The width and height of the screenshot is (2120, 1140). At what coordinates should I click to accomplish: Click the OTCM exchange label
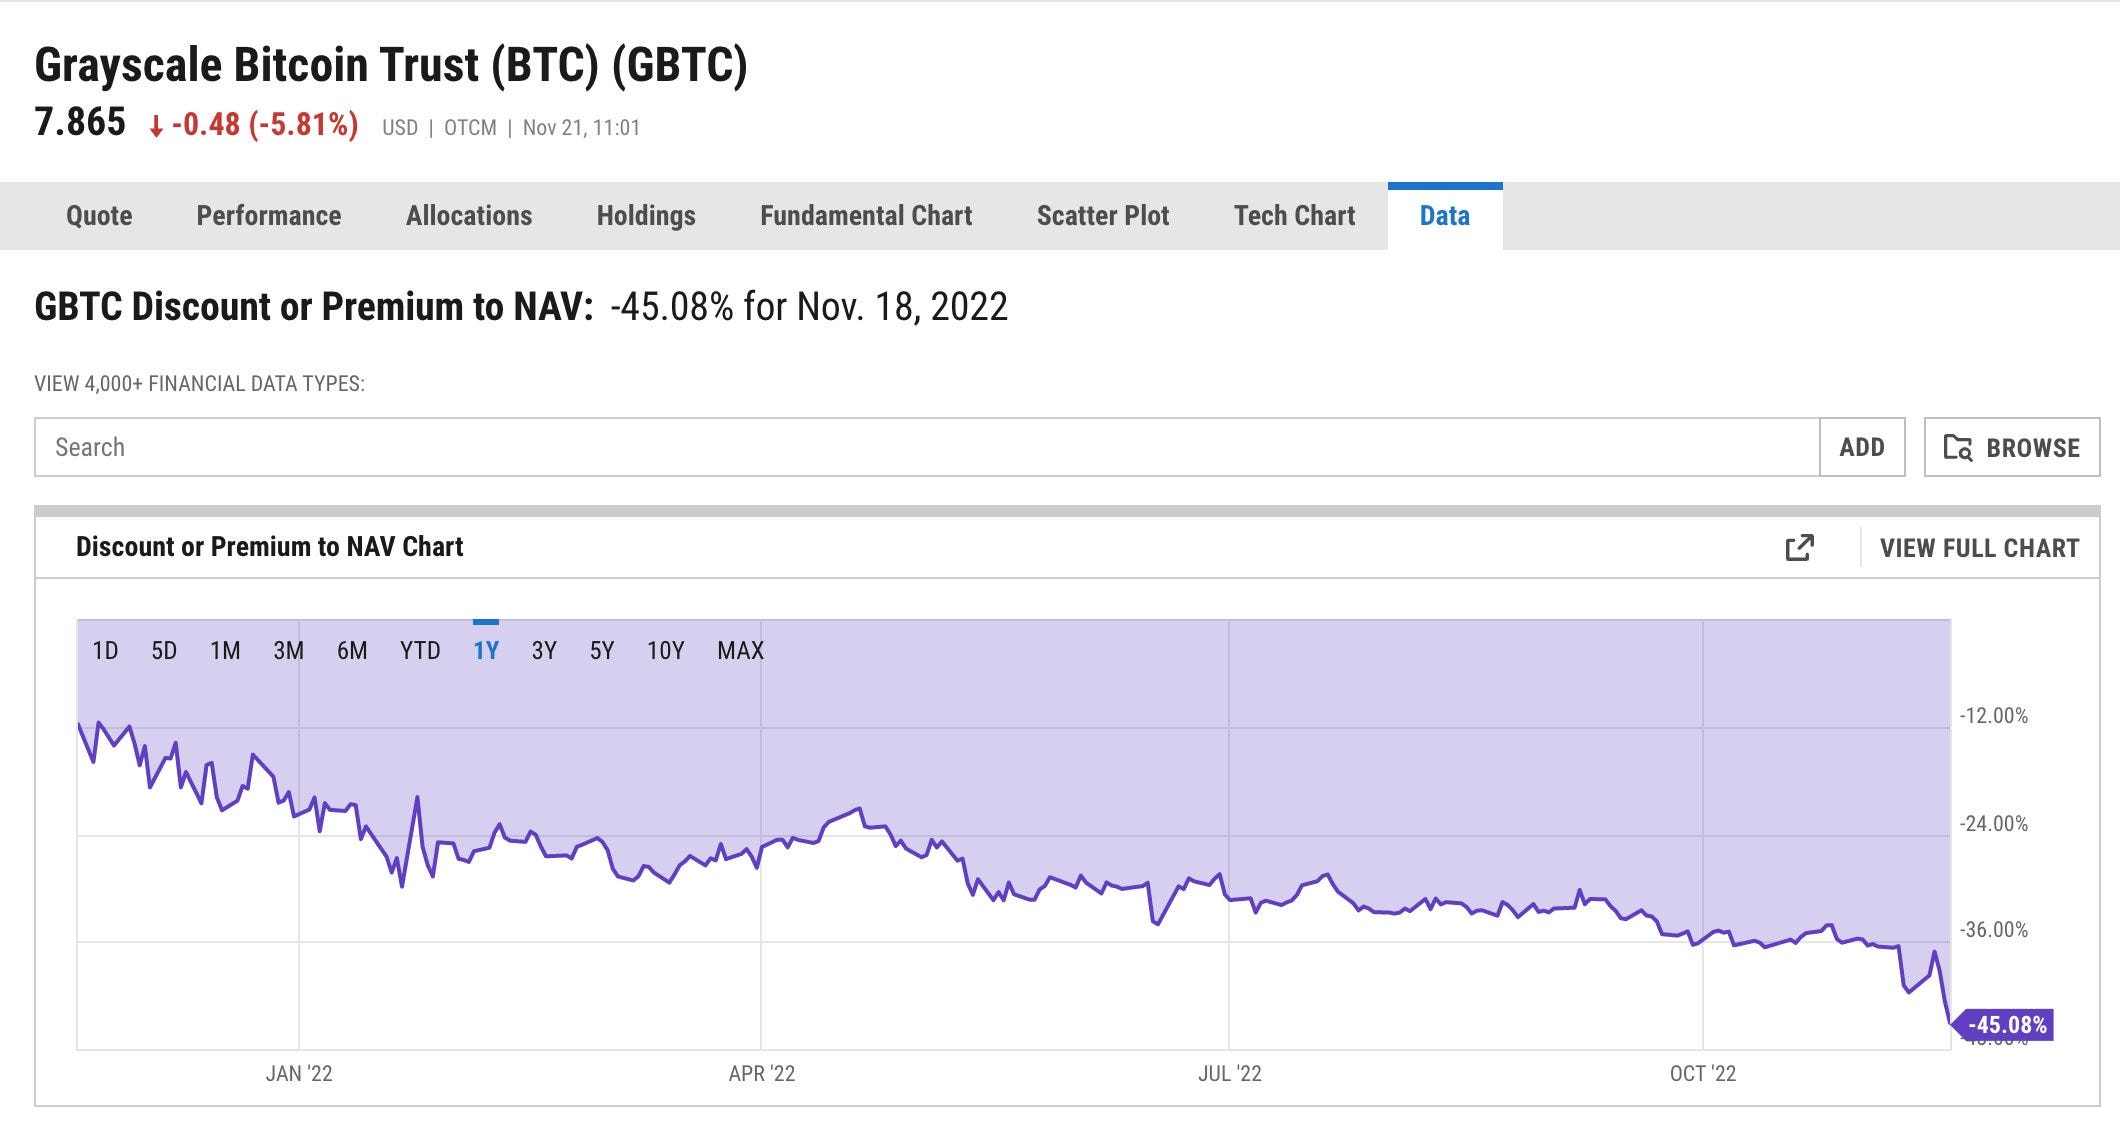(x=470, y=128)
